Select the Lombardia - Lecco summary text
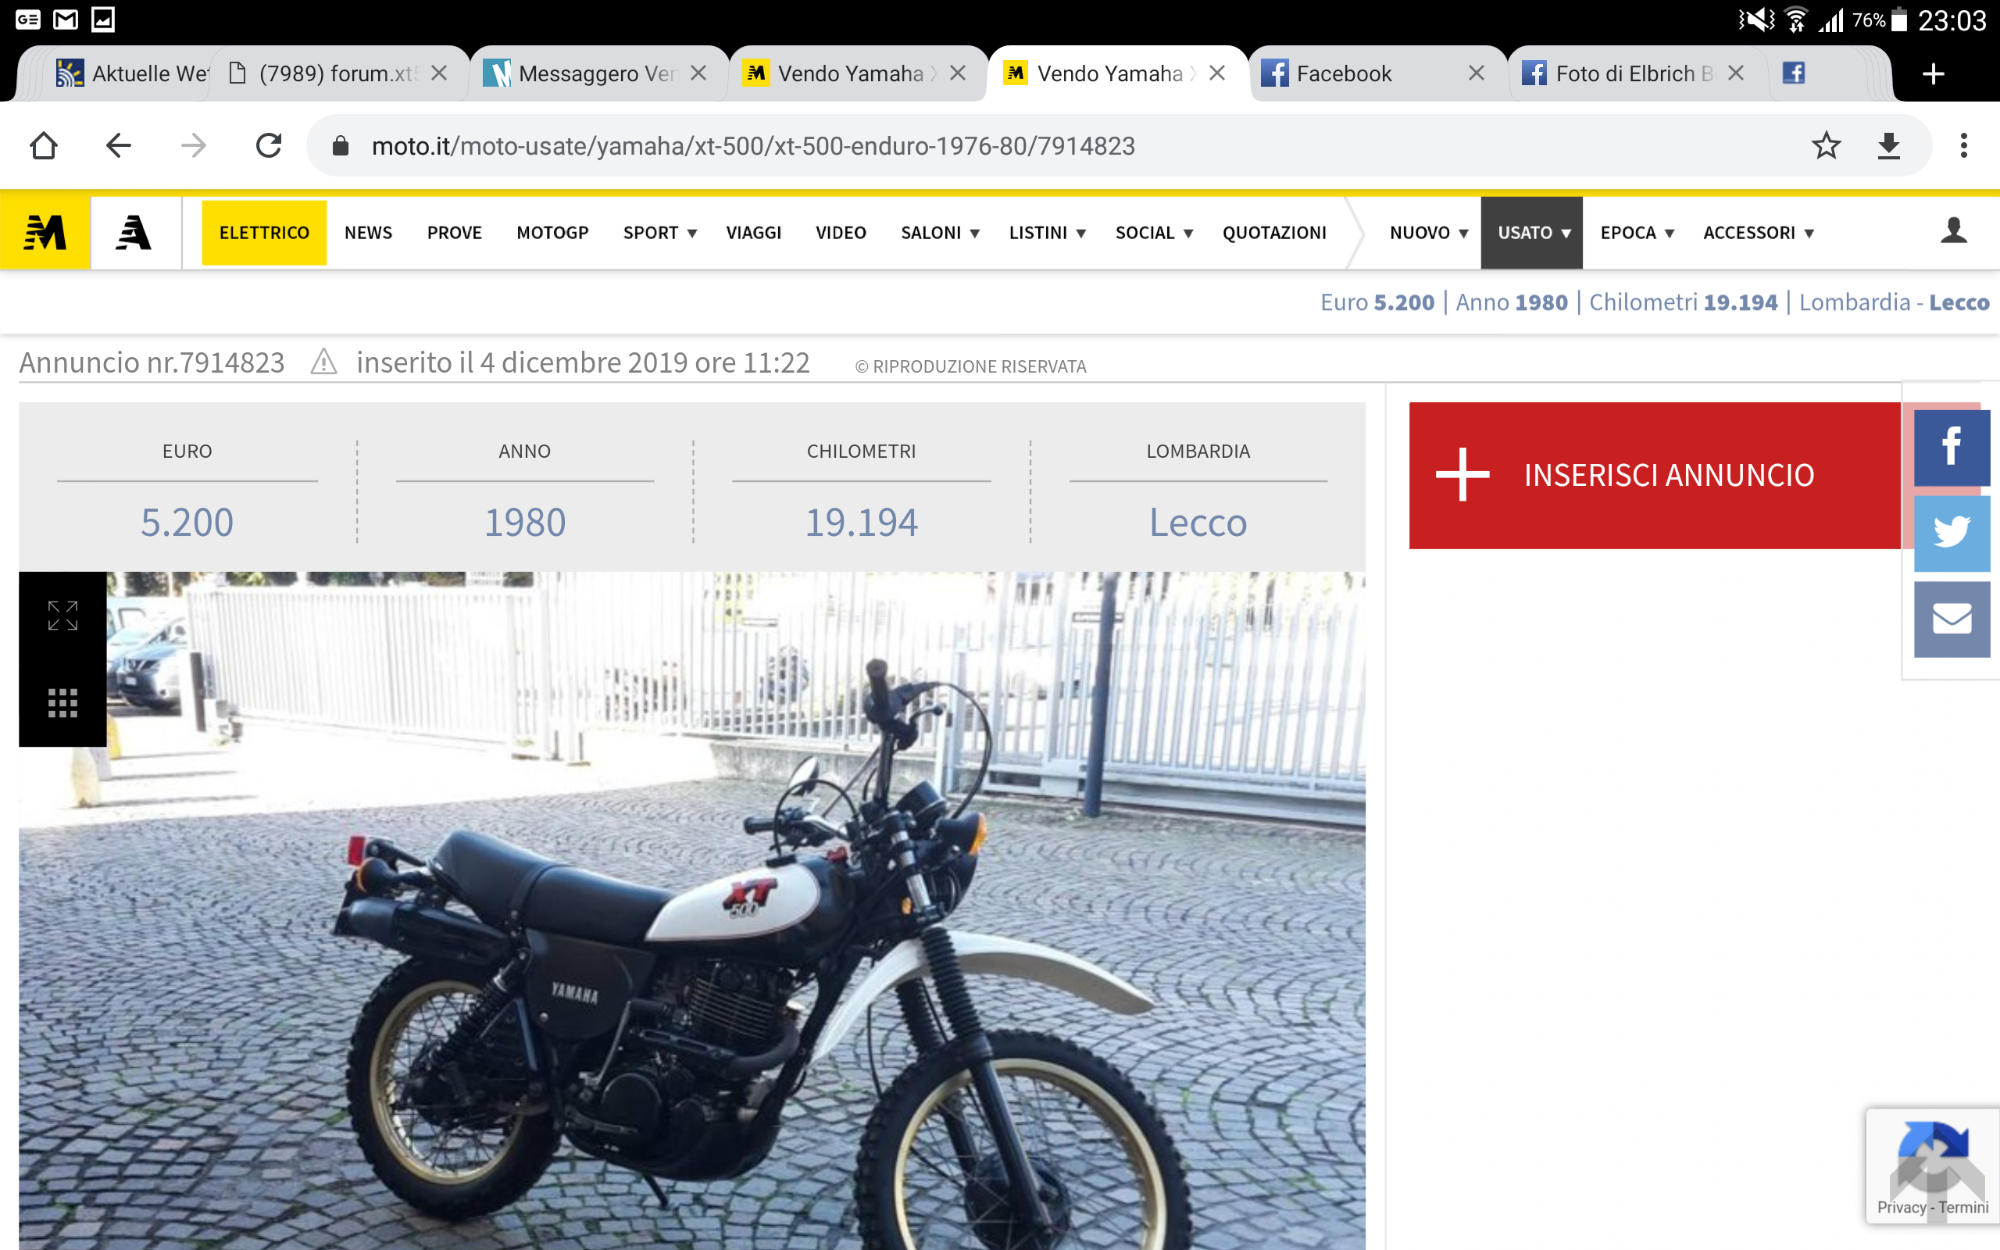 [x=1894, y=302]
